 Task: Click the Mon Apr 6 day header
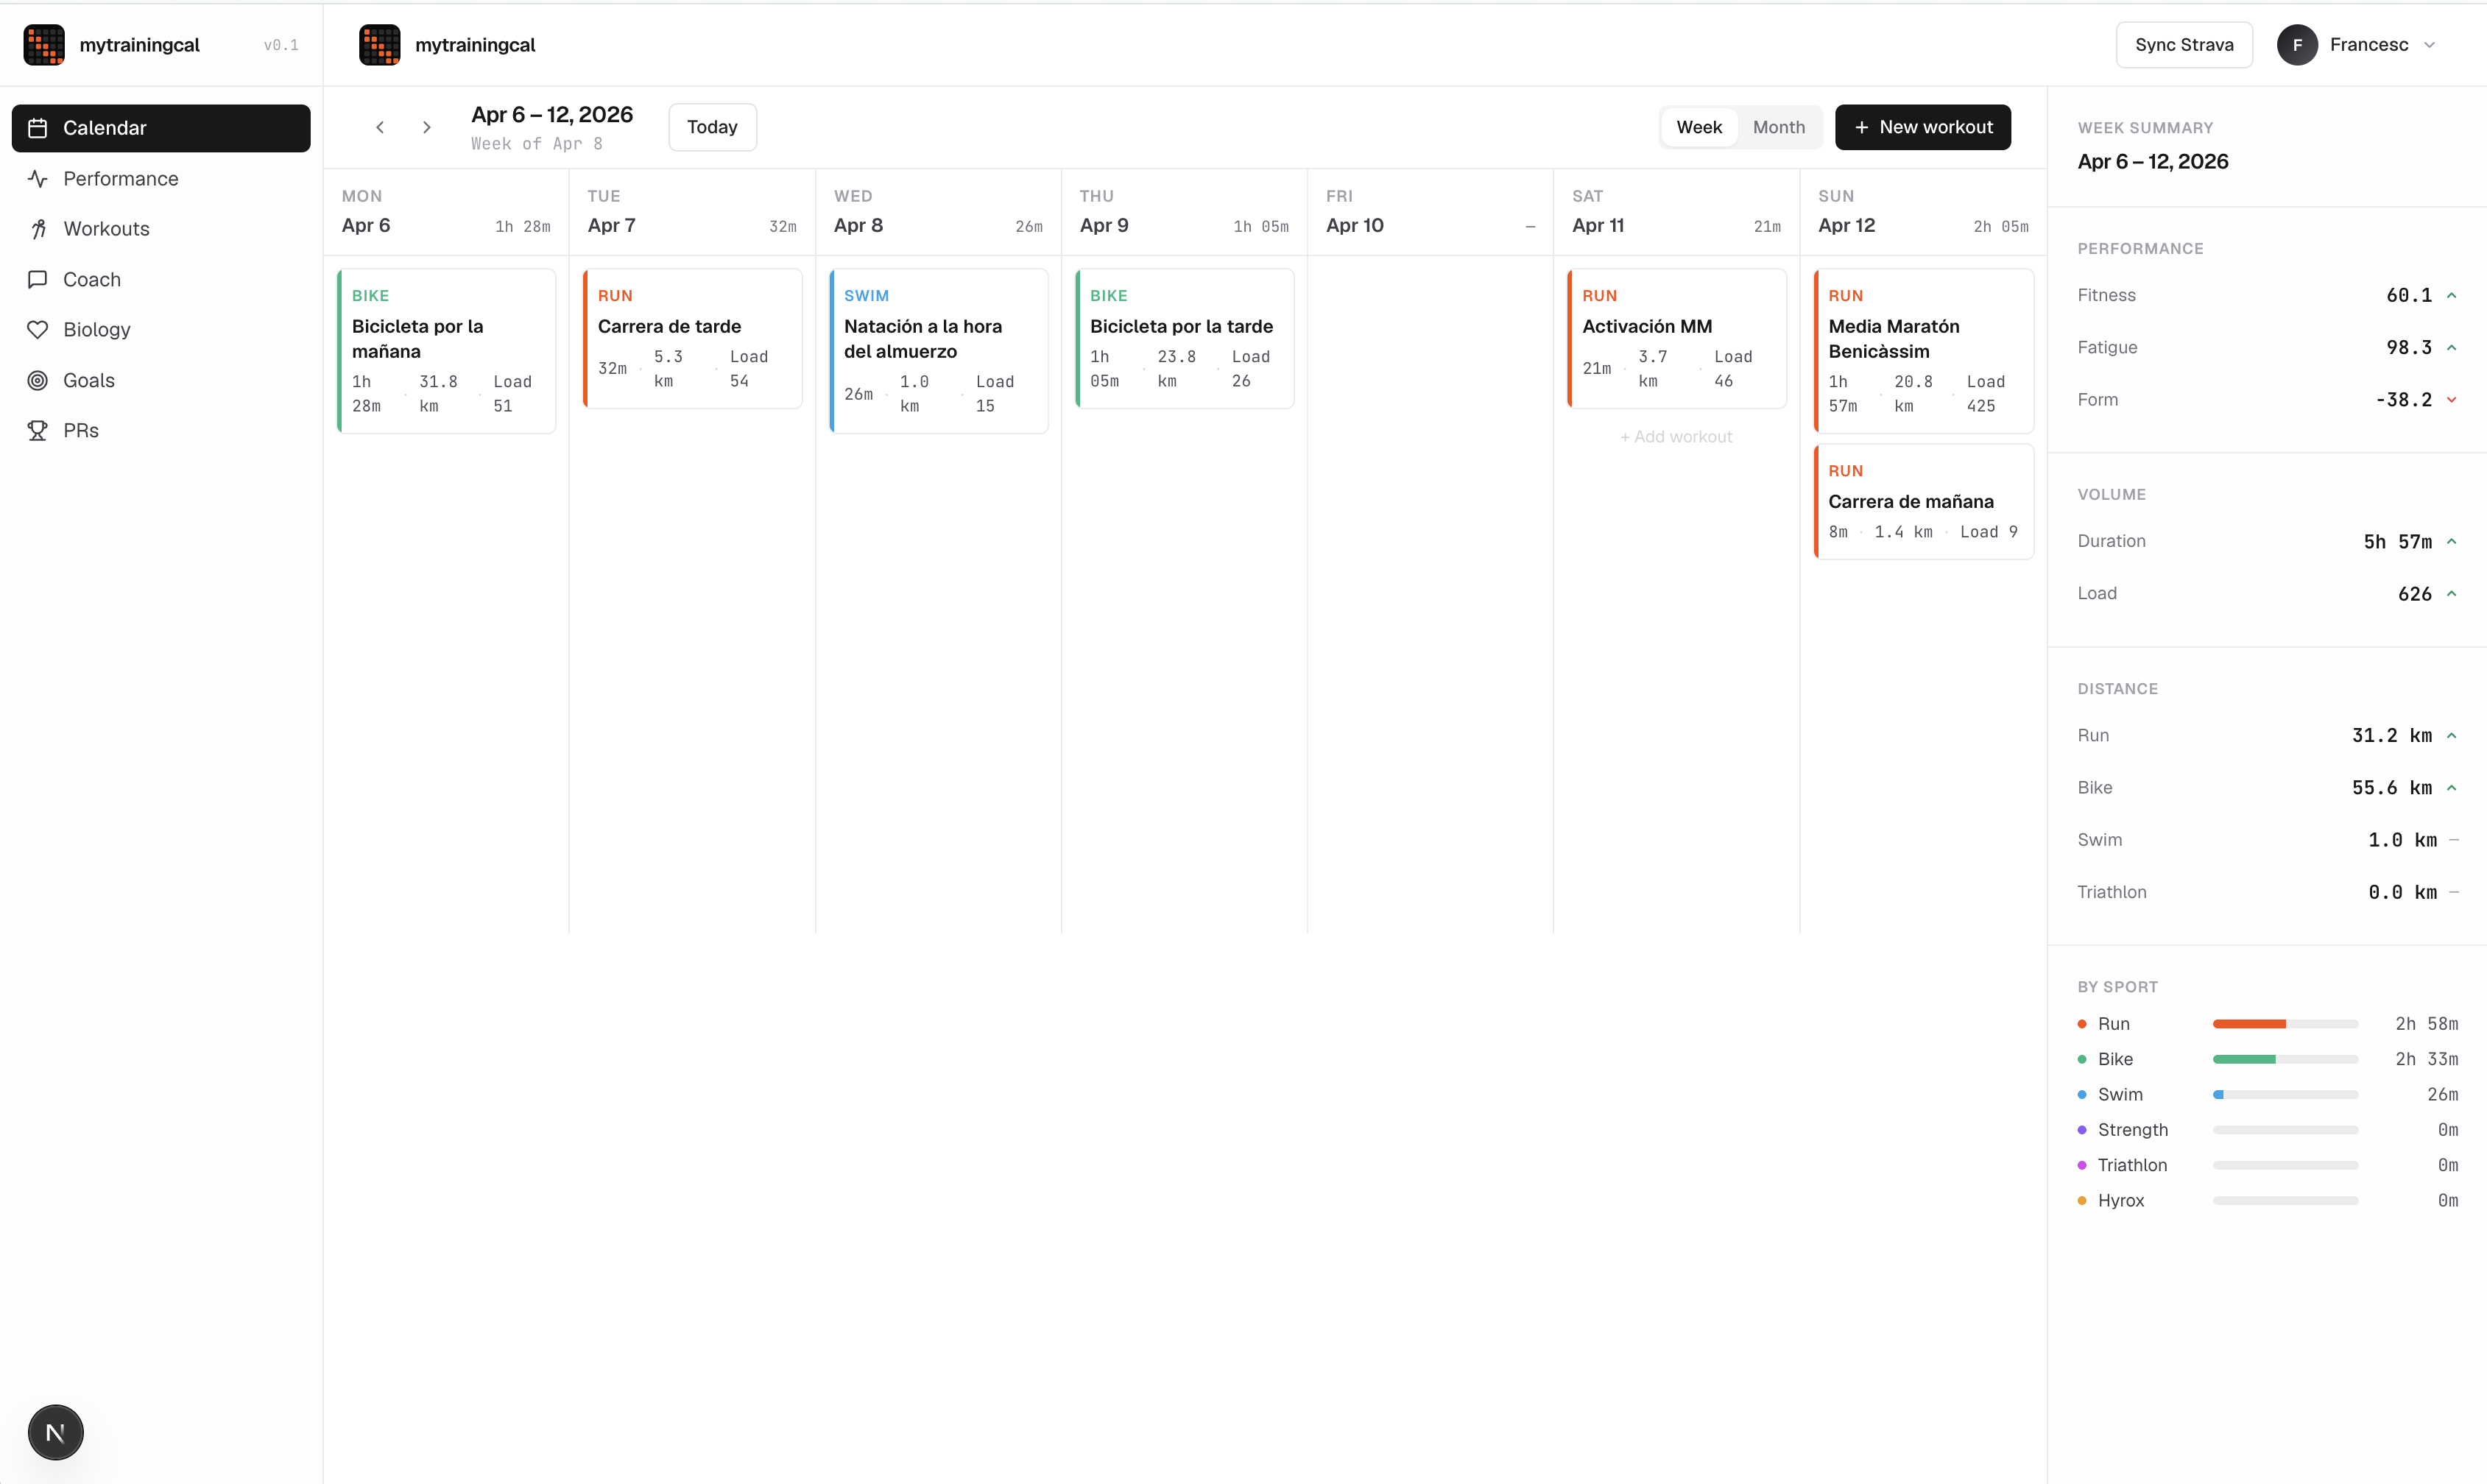tap(446, 212)
